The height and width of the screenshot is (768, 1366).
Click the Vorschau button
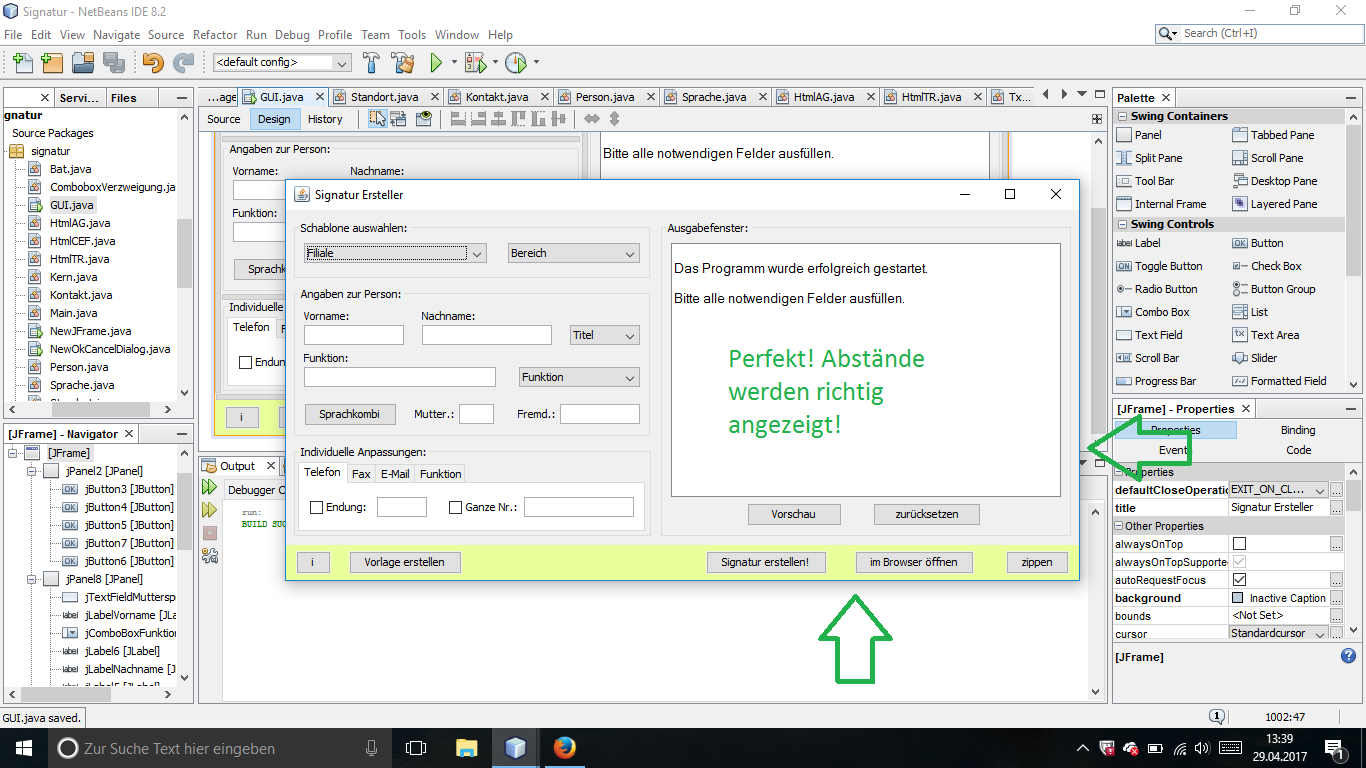pos(794,514)
